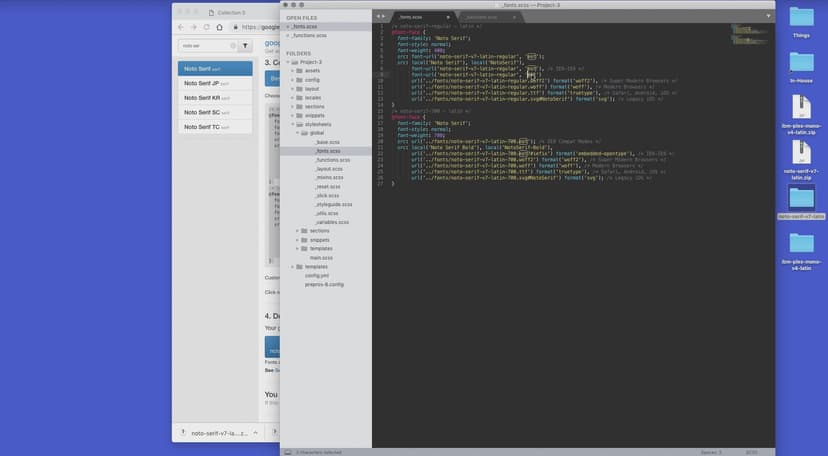Screen dimensions: 828x456
Task: Close the _fonts.scss editor tab
Action: pos(448,17)
